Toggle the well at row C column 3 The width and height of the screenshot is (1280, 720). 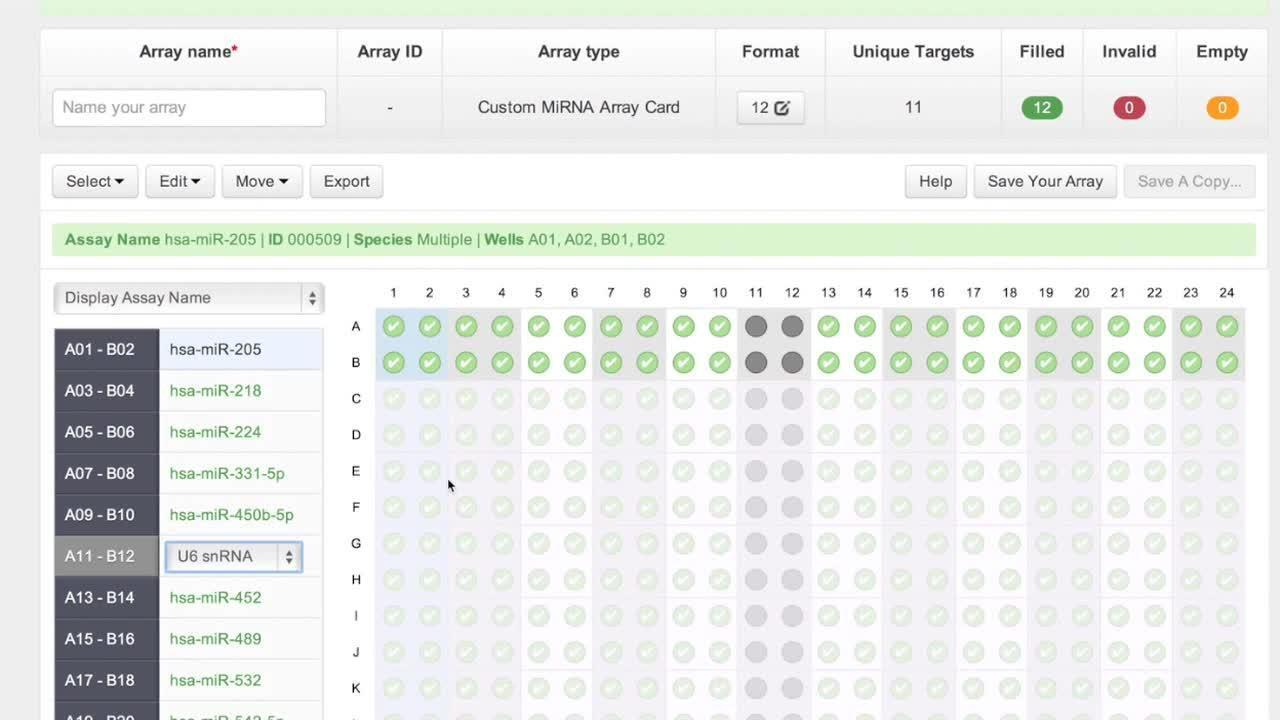coord(466,399)
